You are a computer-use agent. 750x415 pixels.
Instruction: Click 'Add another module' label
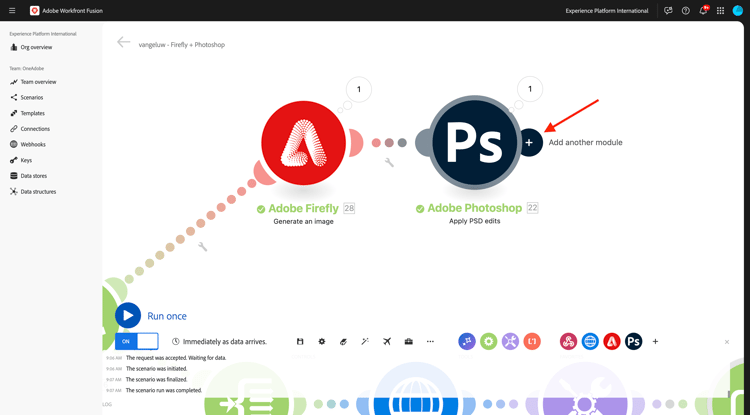(x=585, y=142)
